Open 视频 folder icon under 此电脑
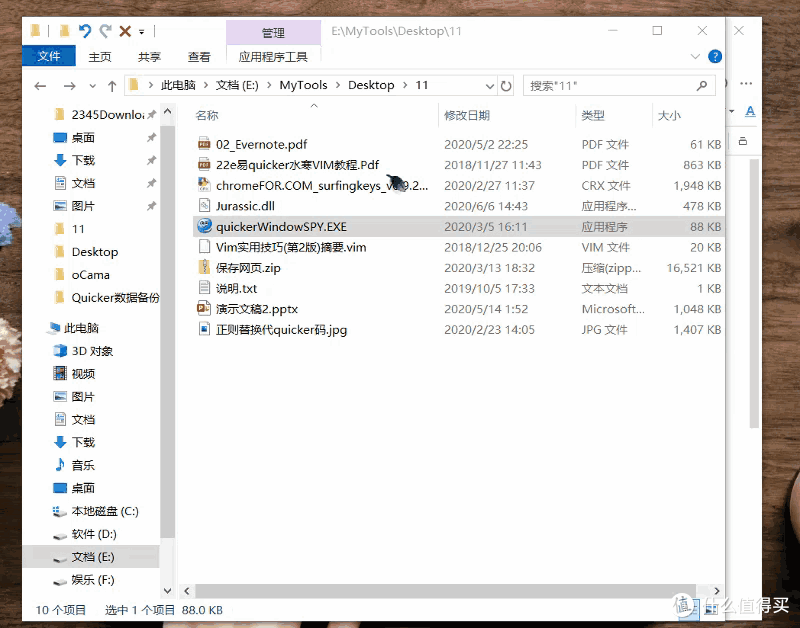Image resolution: width=800 pixels, height=628 pixels. point(60,373)
